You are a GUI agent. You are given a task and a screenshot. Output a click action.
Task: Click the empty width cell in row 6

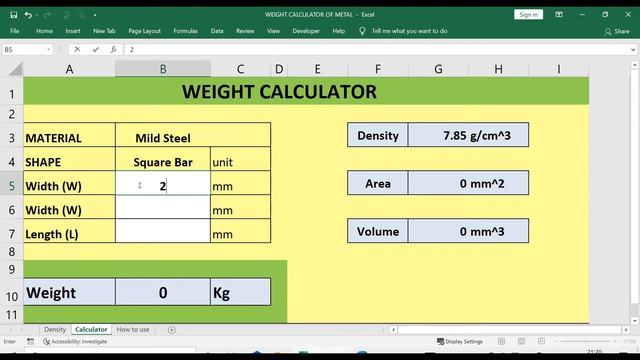tap(163, 207)
